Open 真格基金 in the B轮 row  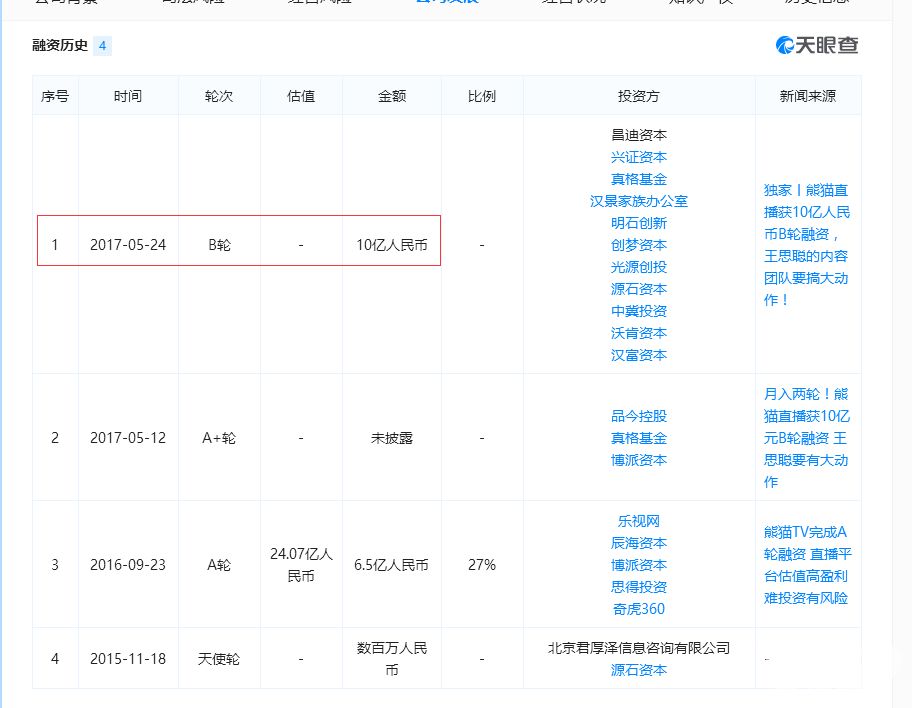(639, 179)
